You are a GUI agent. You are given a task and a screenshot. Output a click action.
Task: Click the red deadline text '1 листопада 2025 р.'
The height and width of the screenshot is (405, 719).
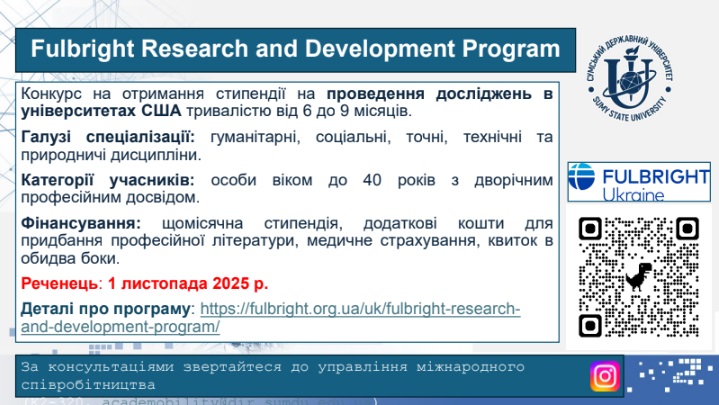[x=188, y=283]
